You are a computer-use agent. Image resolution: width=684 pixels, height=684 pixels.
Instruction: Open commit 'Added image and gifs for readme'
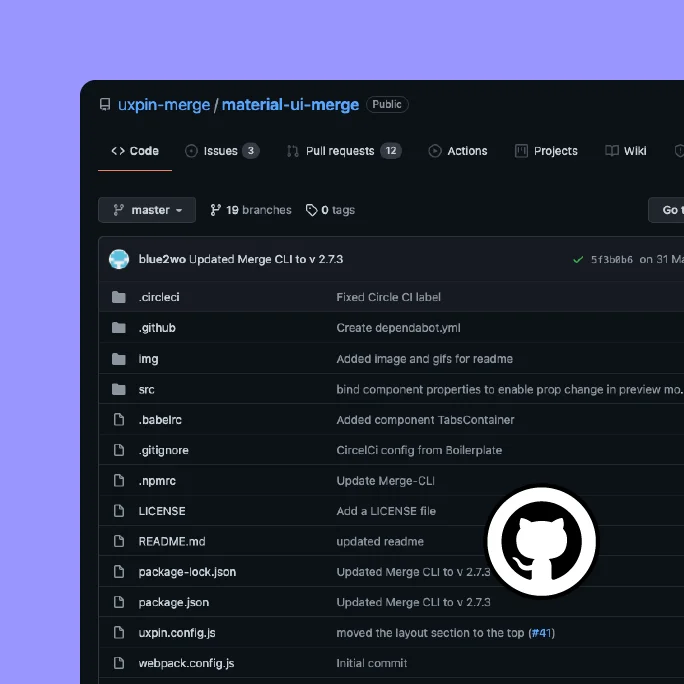point(424,359)
